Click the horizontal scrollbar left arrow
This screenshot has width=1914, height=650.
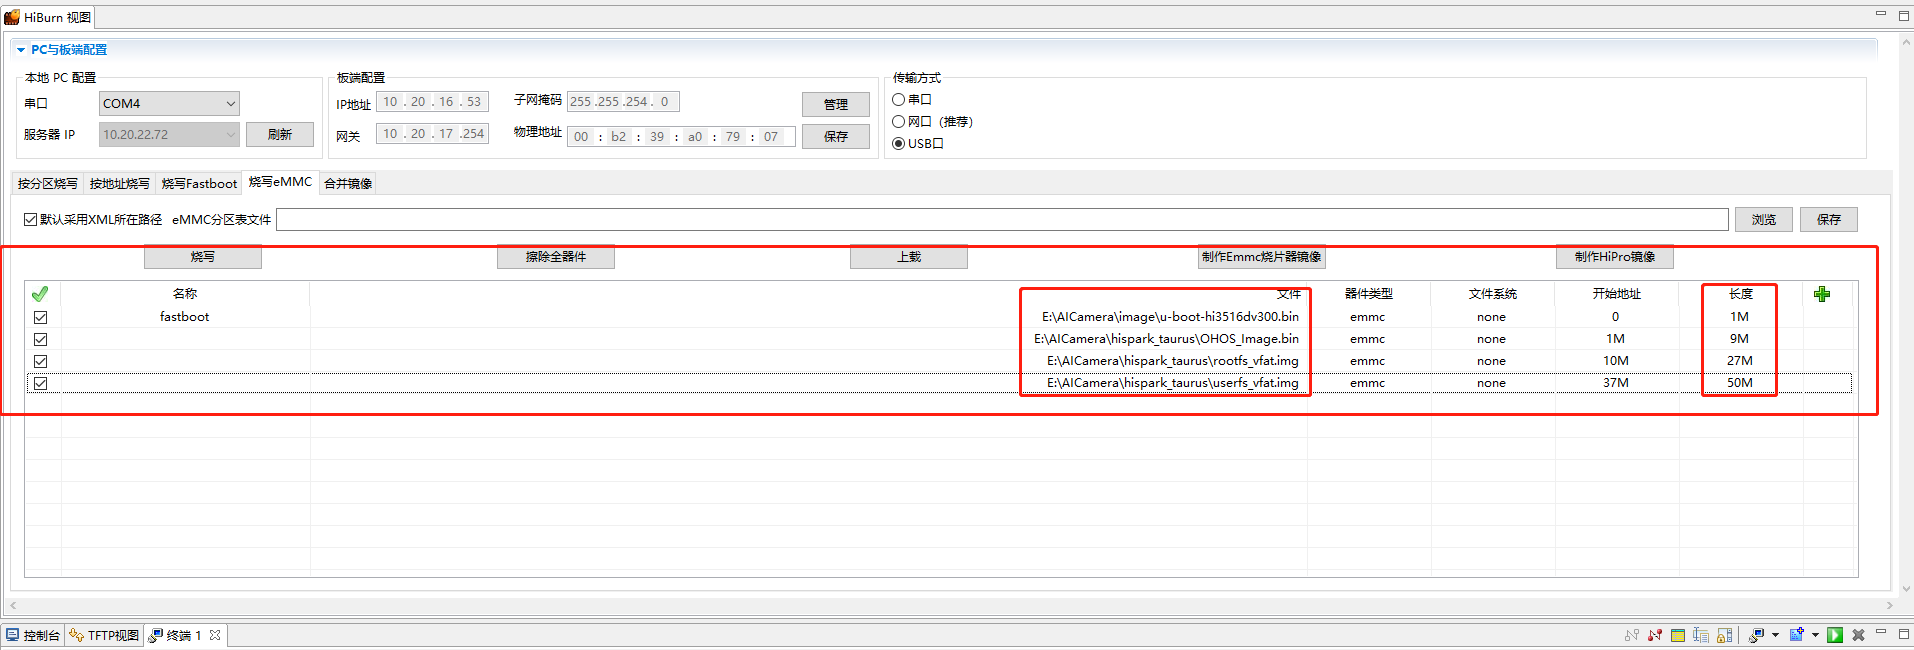13,606
